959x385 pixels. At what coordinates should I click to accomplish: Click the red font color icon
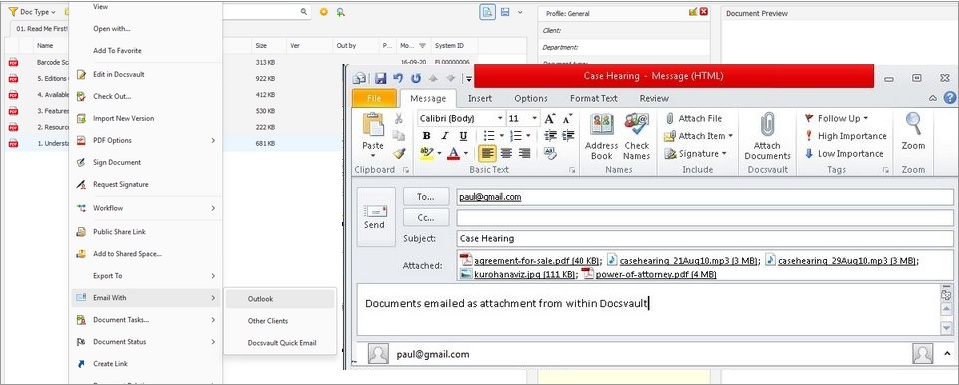coord(454,153)
